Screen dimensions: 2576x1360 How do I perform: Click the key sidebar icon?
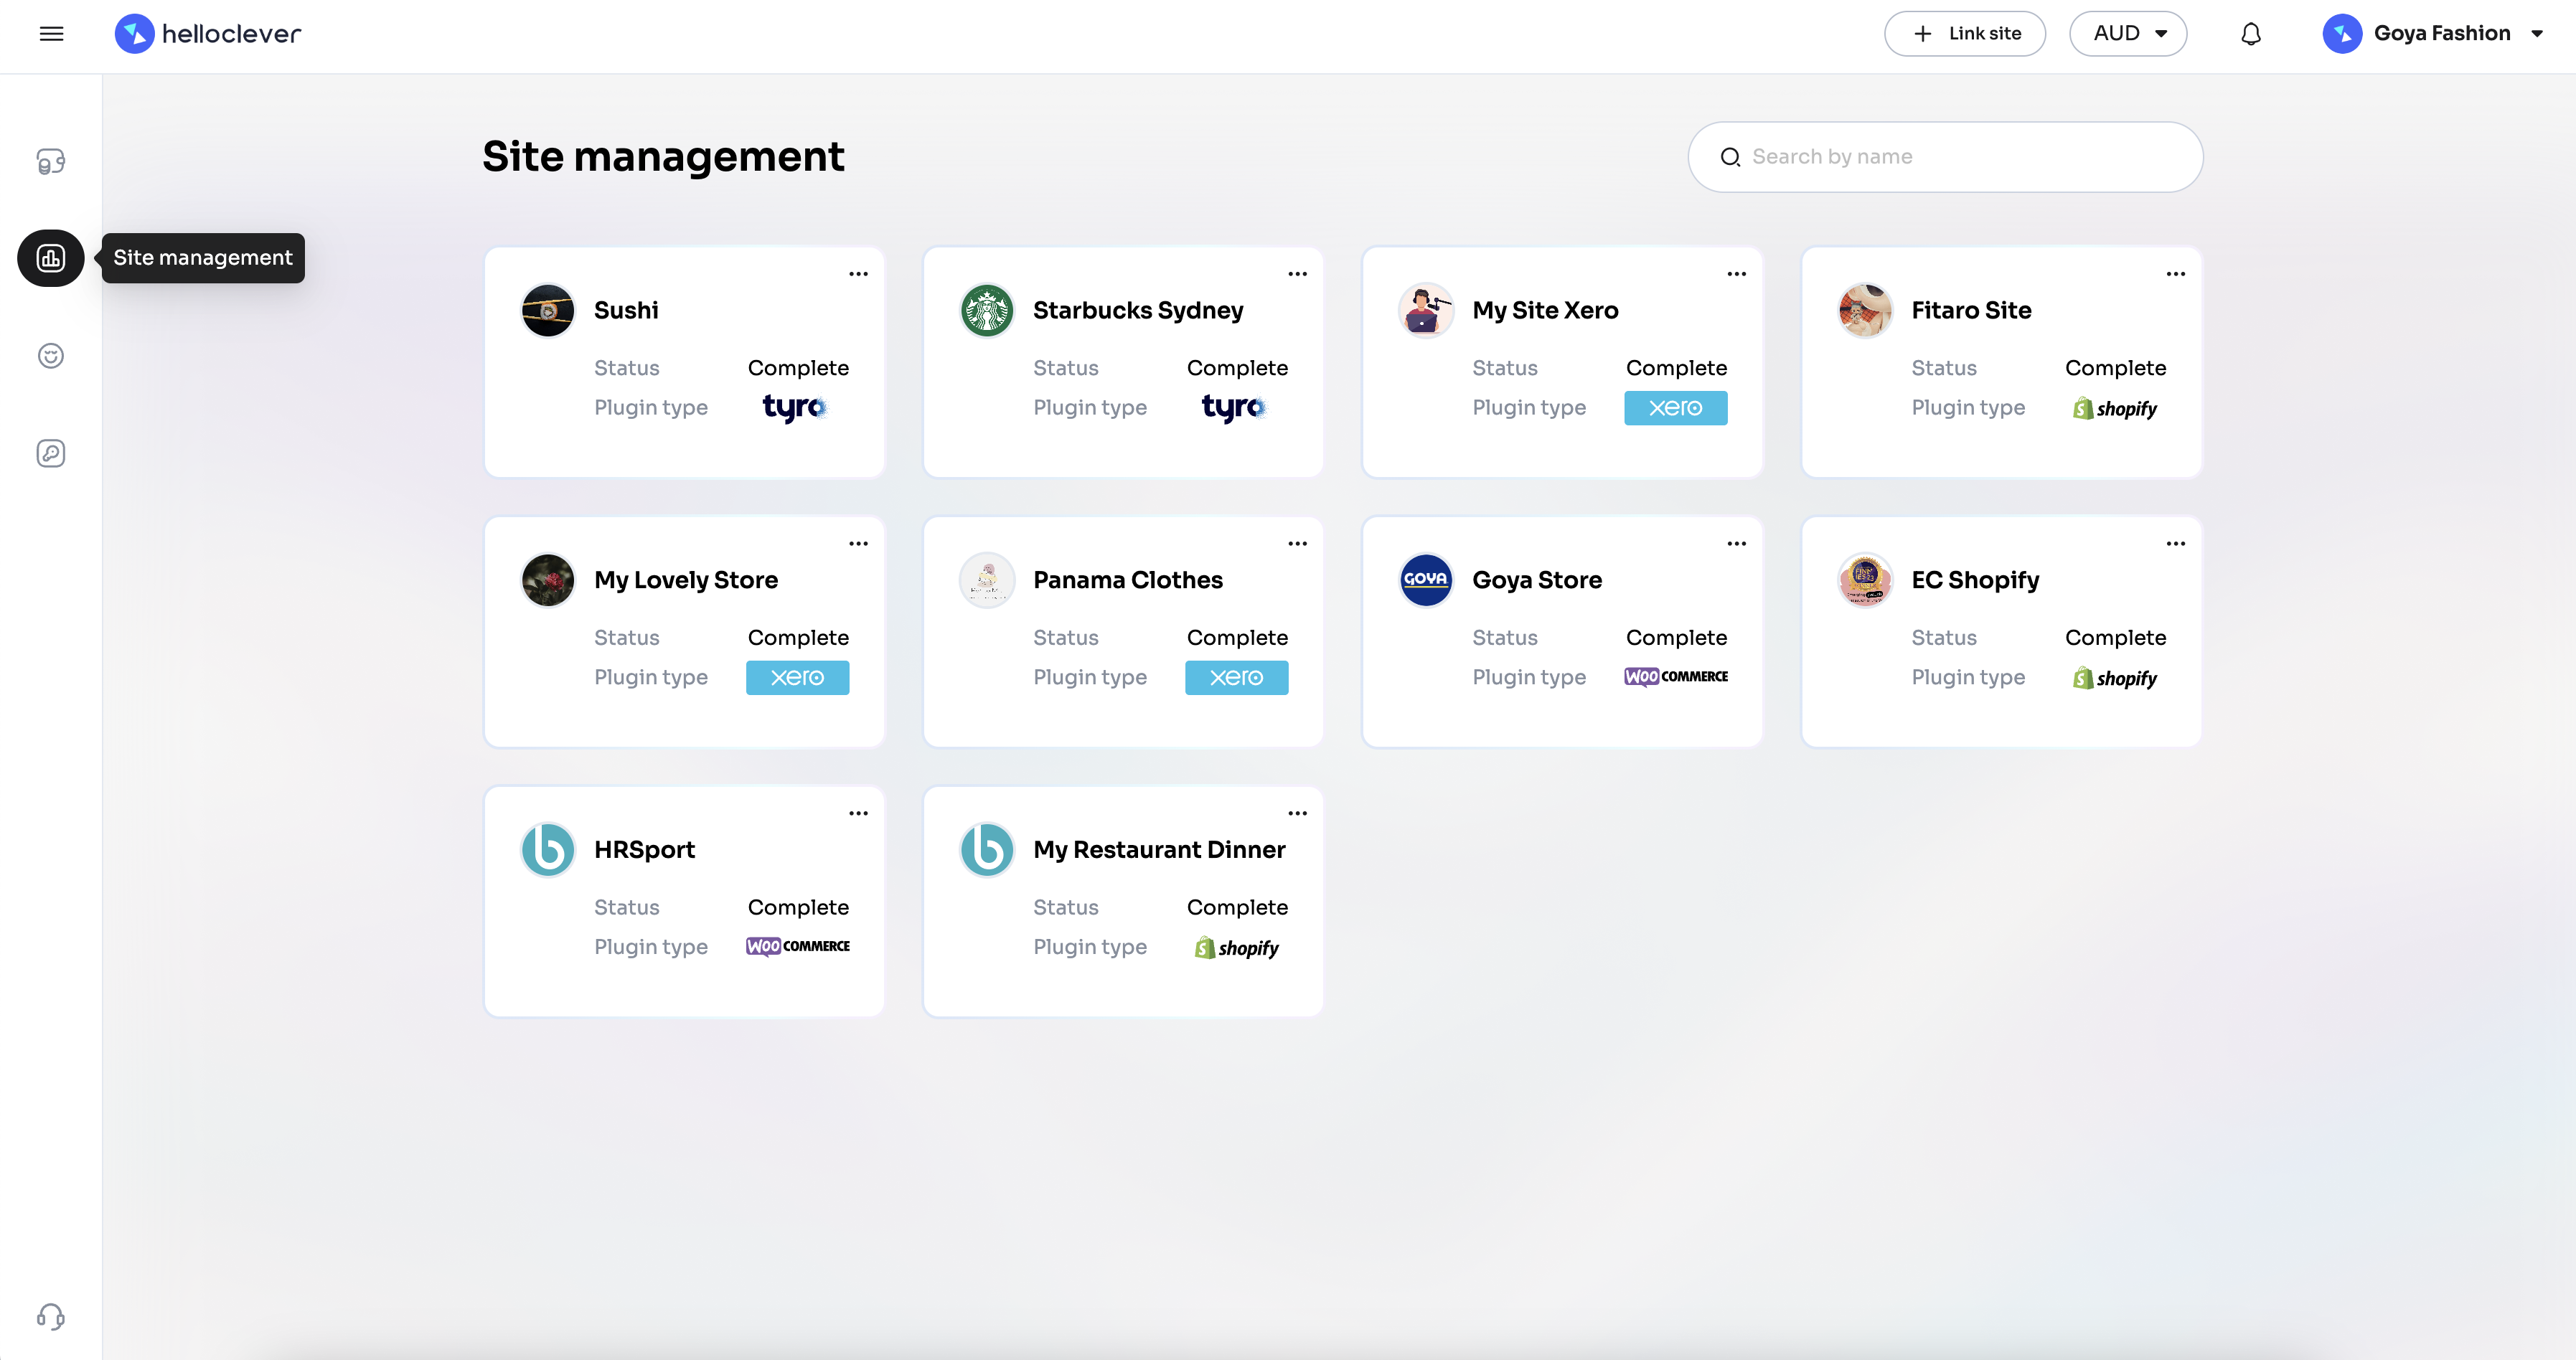[51, 453]
